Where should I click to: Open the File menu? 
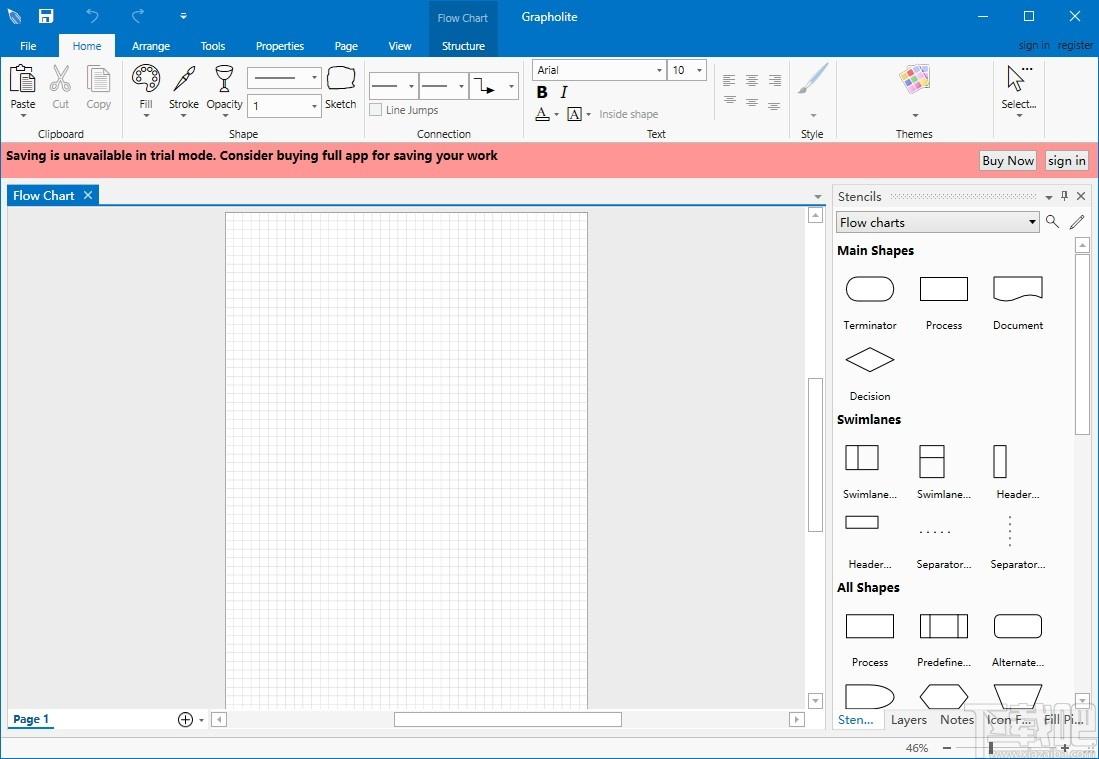click(28, 46)
